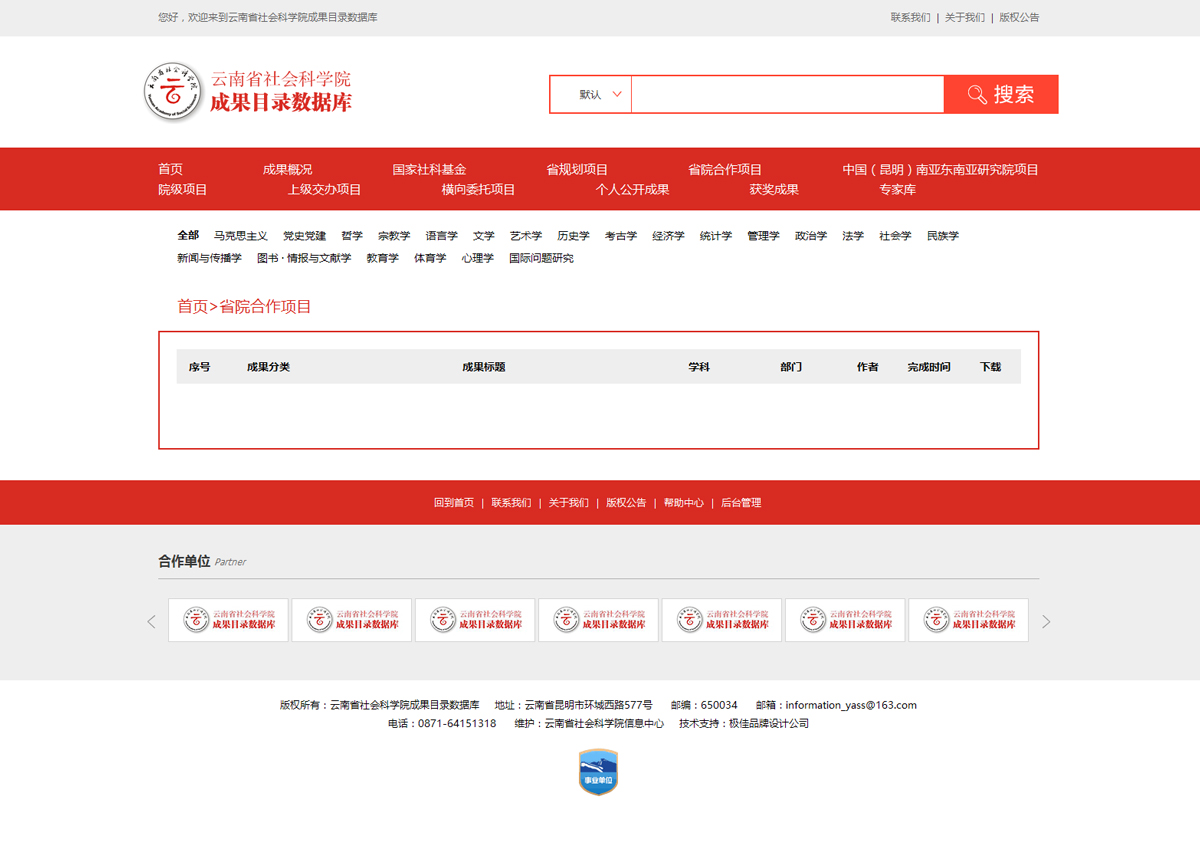Open the 横向委托项目 navigation item

tap(478, 189)
